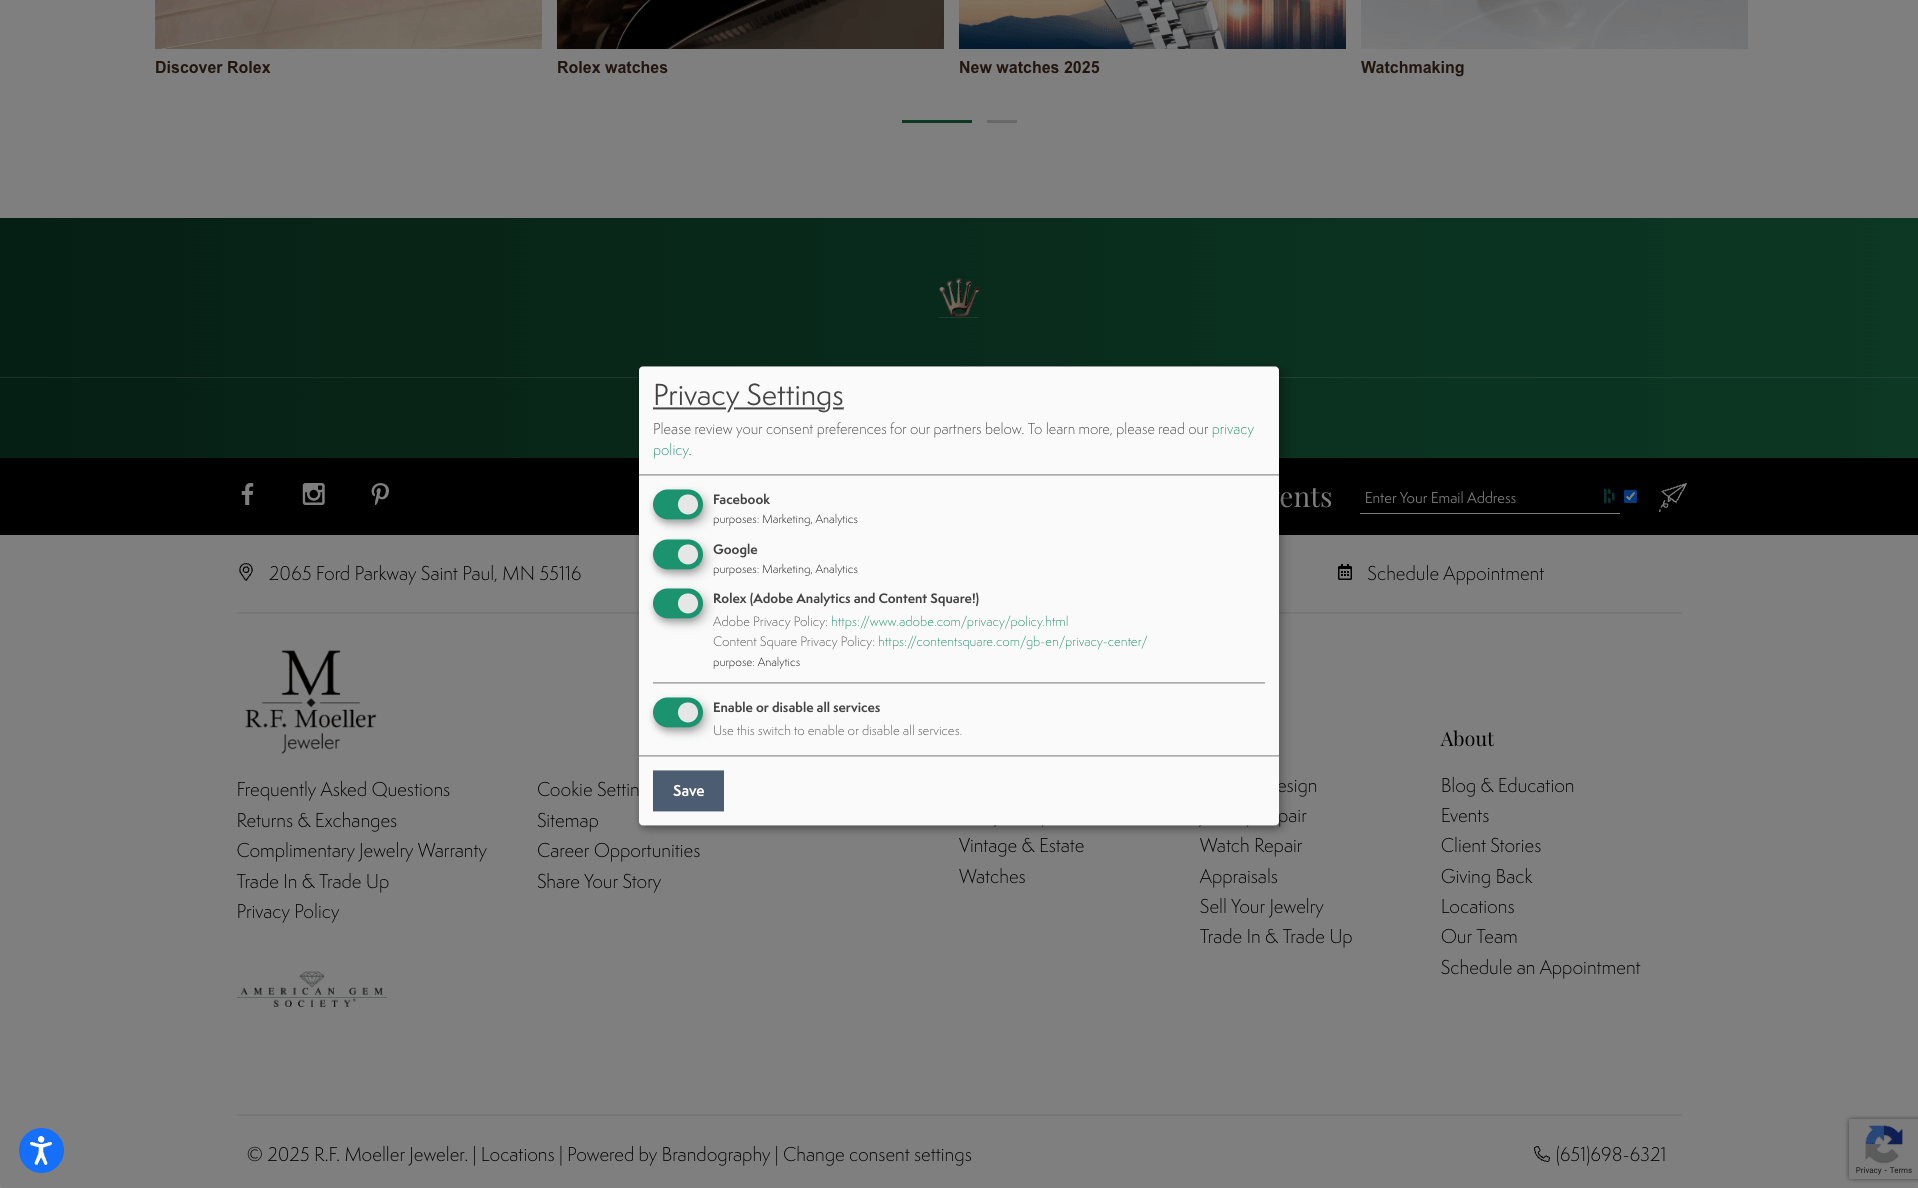
Task: Open the 2065 Ford Parkway address link
Action: click(424, 573)
